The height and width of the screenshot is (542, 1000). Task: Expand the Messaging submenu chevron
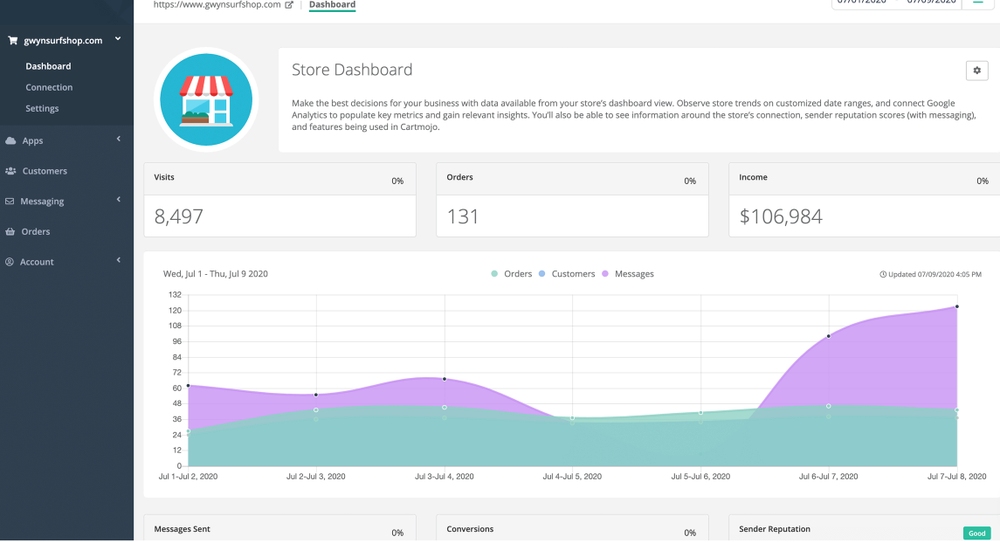(x=118, y=200)
